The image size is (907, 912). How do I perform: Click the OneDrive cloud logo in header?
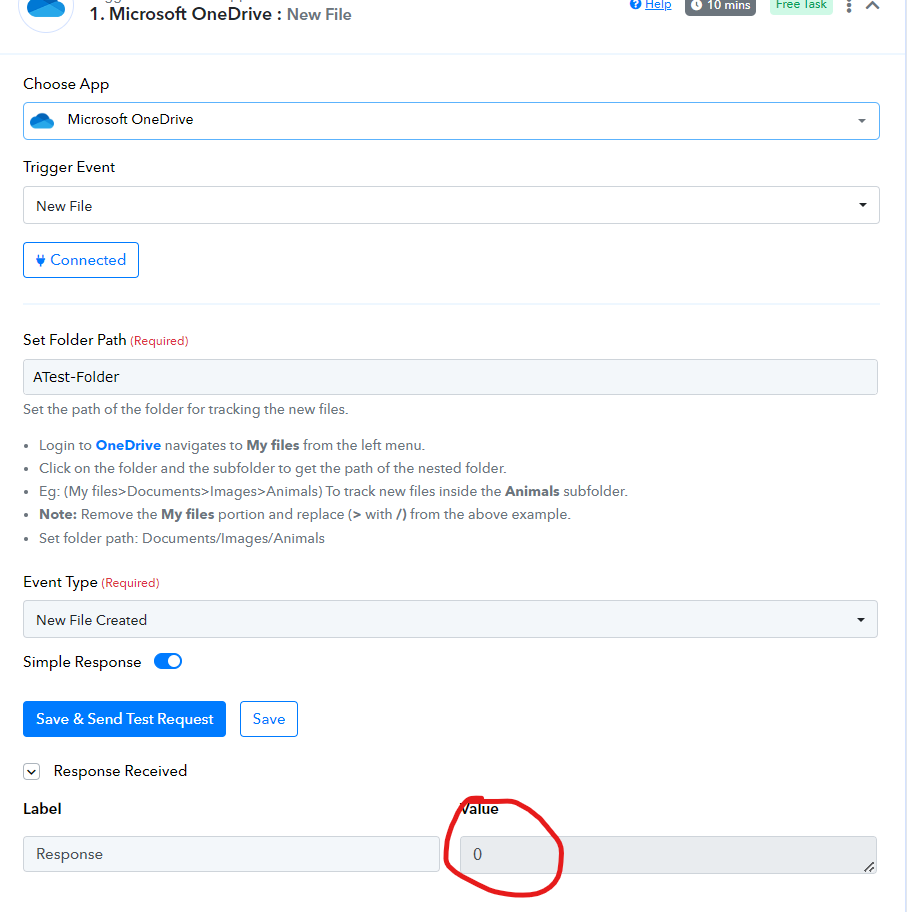pyautogui.click(x=46, y=9)
